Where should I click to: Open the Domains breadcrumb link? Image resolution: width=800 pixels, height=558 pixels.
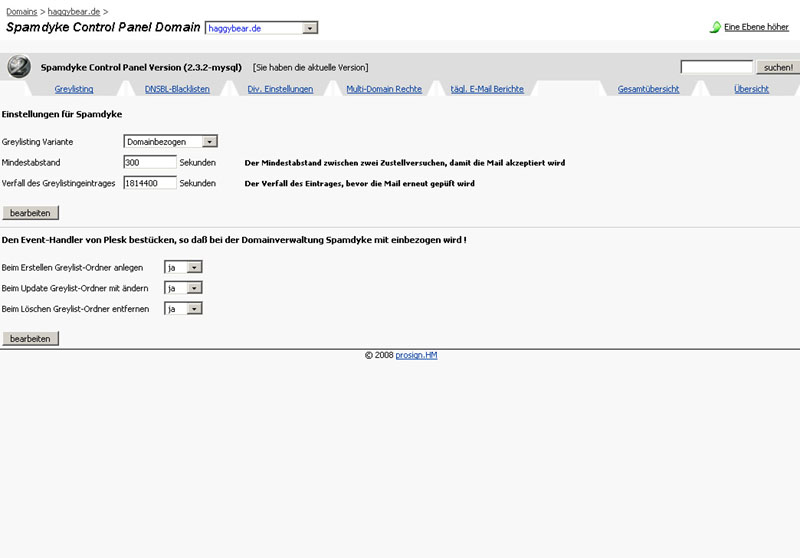tap(21, 11)
